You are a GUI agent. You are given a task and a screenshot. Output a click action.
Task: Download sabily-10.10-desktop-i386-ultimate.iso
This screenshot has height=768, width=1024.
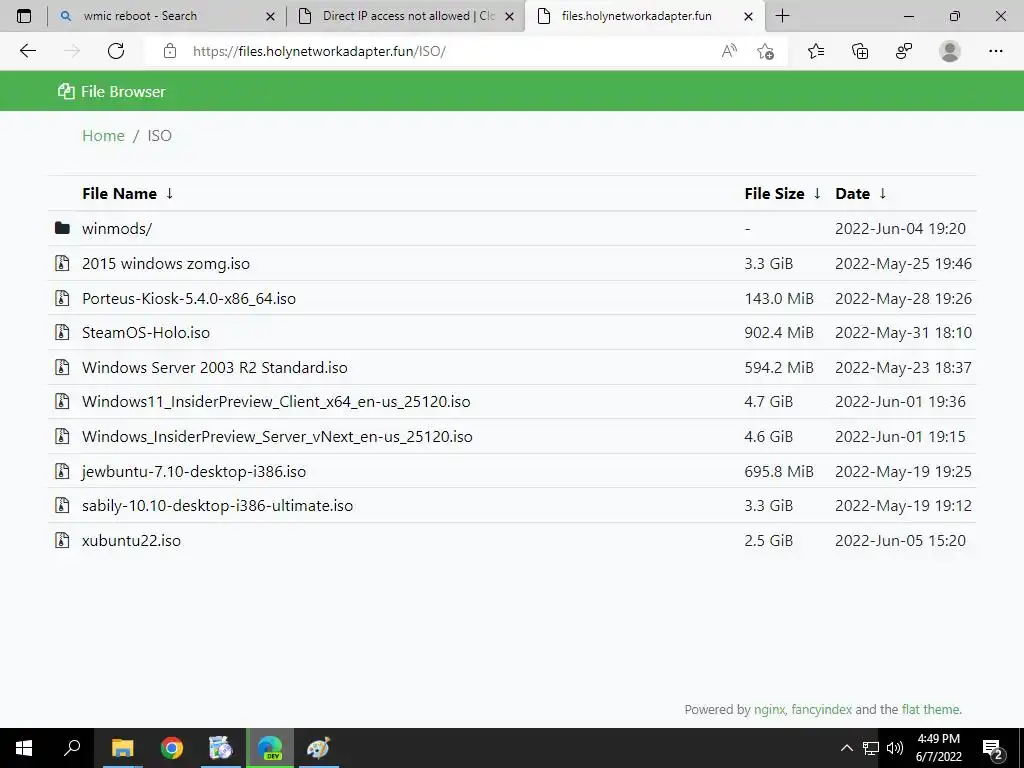click(217, 505)
